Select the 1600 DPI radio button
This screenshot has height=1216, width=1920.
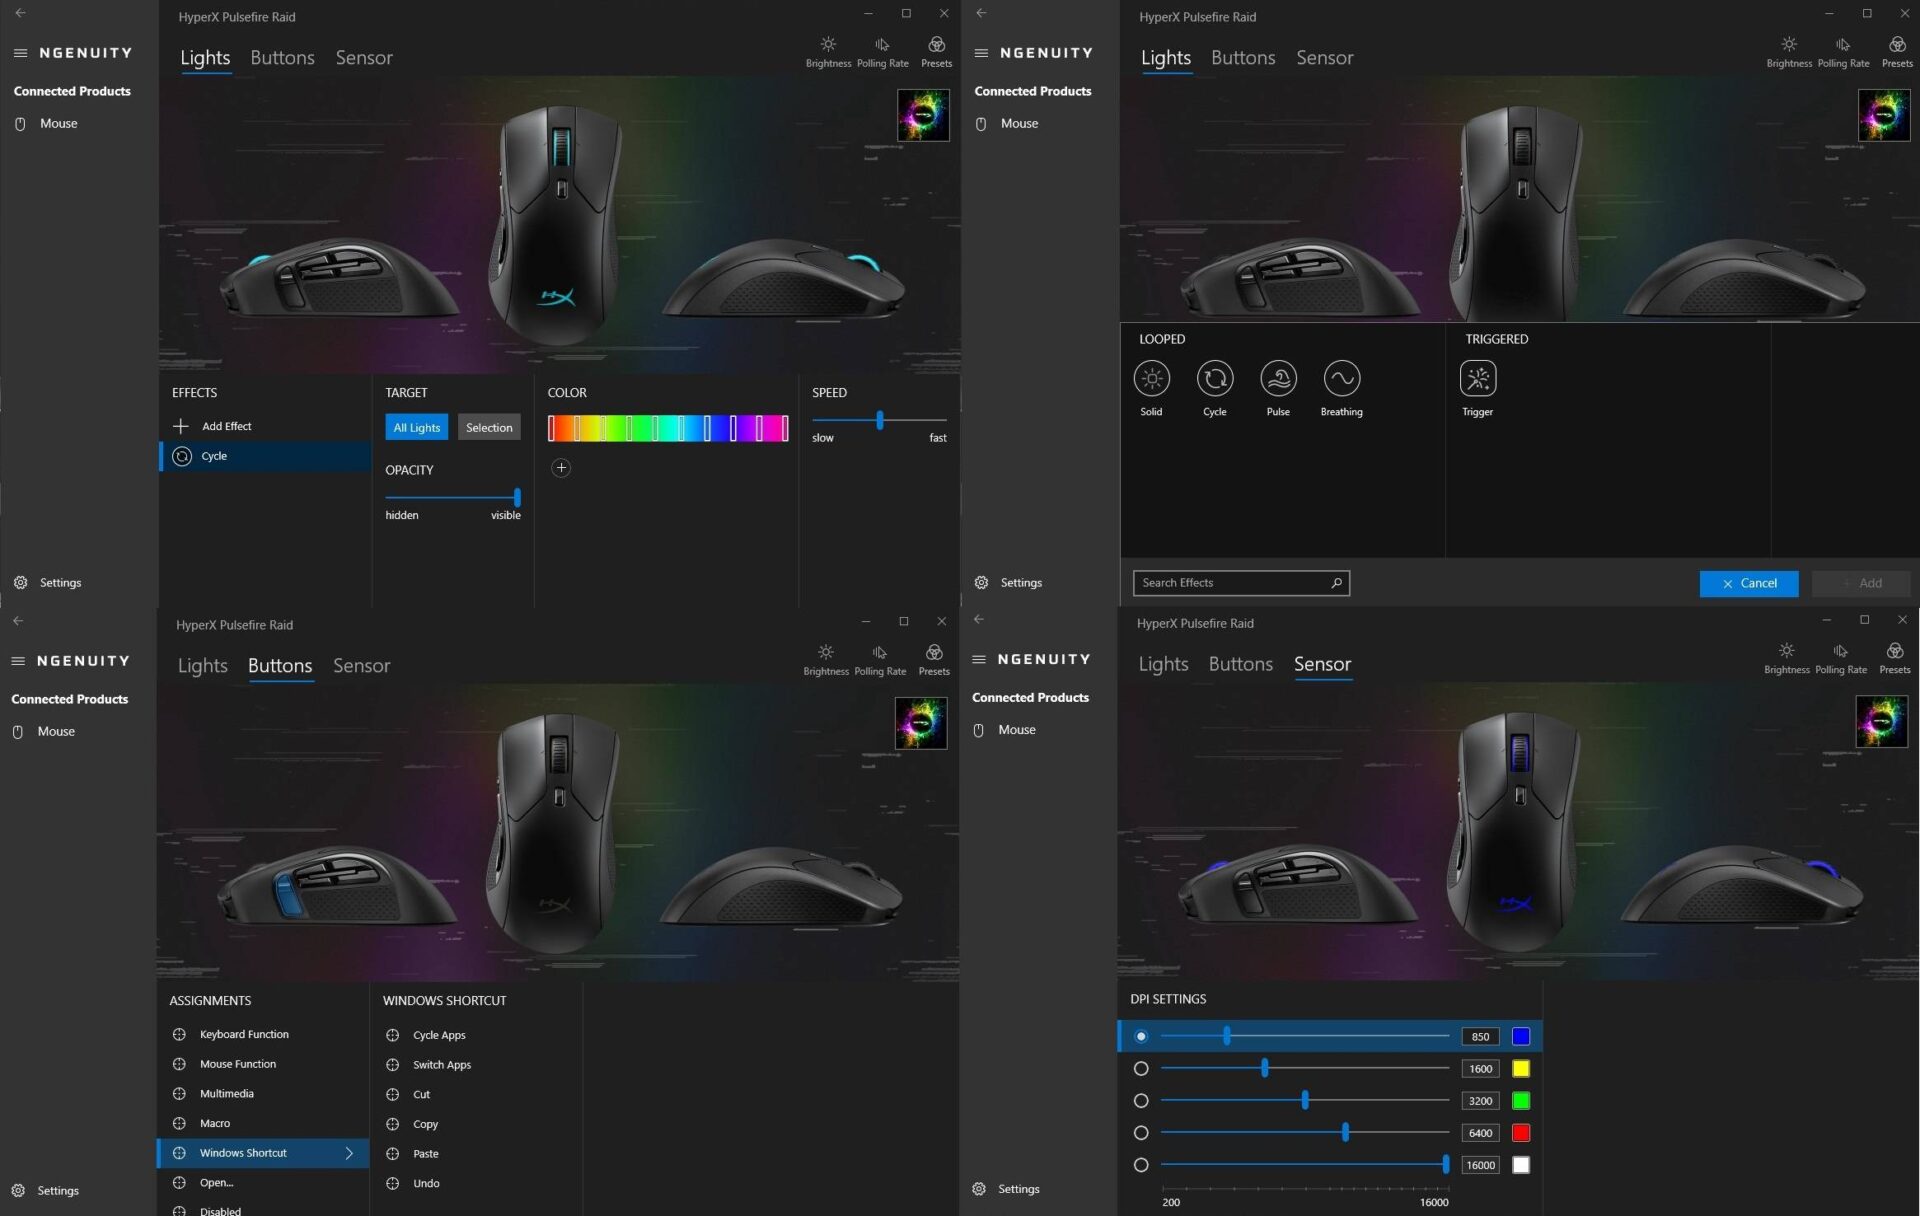coord(1141,1069)
